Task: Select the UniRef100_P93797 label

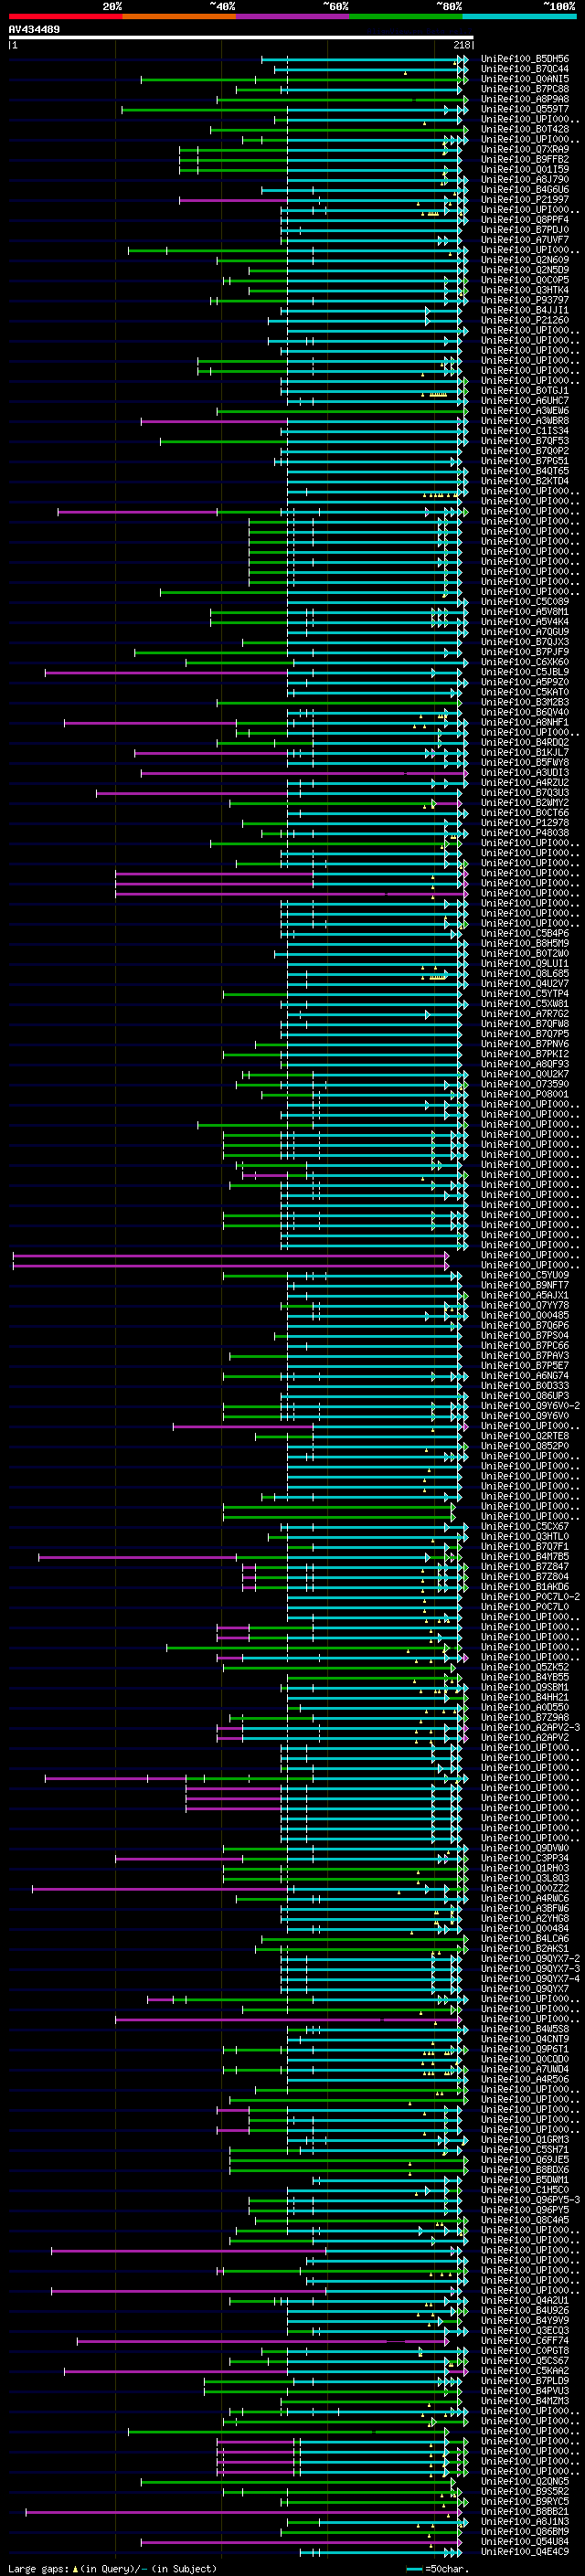Action: 525,300
